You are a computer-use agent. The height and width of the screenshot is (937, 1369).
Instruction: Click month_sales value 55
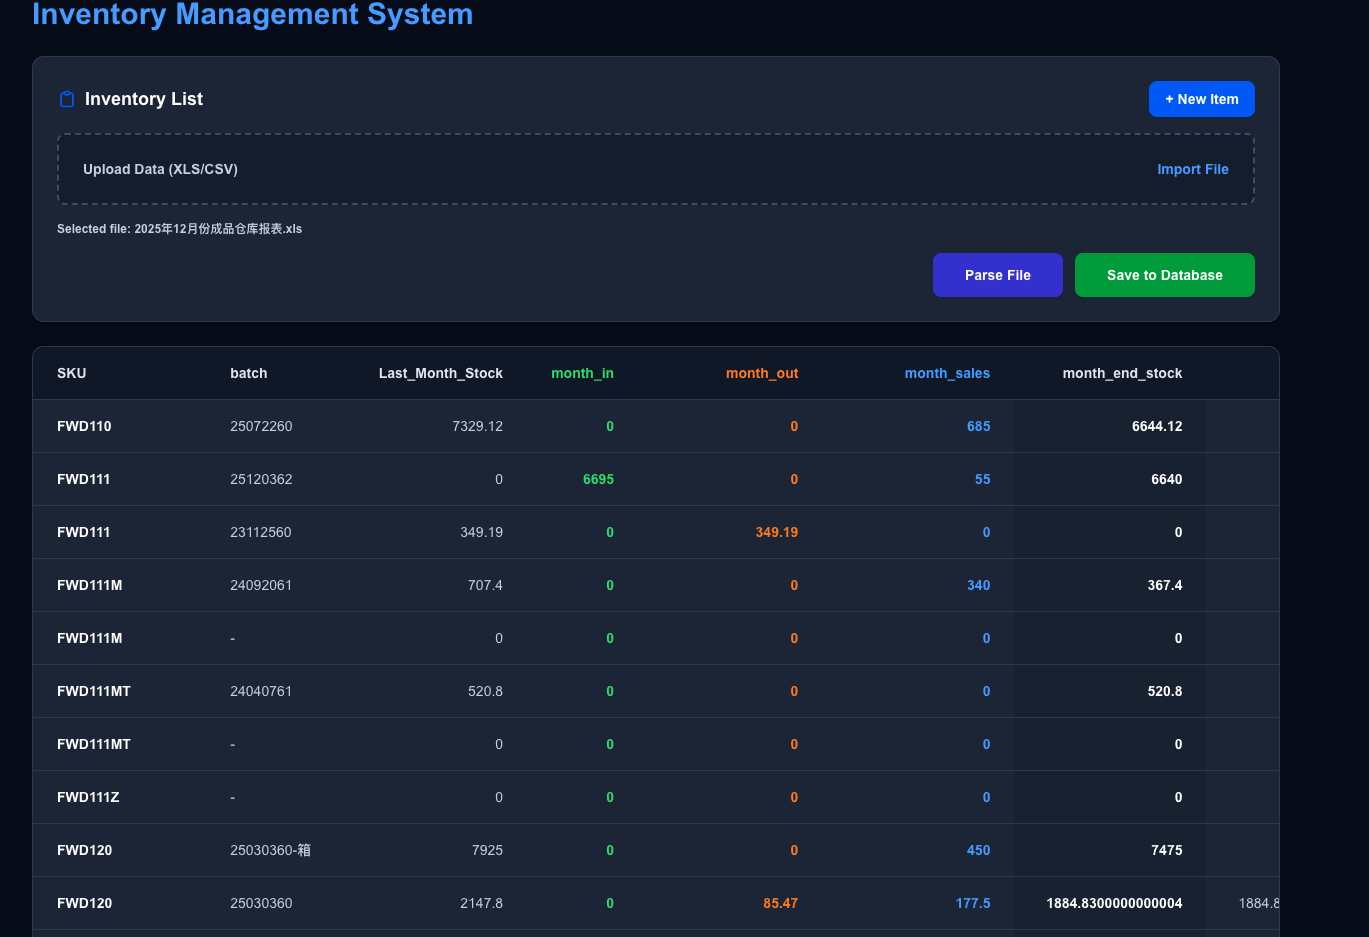click(982, 479)
